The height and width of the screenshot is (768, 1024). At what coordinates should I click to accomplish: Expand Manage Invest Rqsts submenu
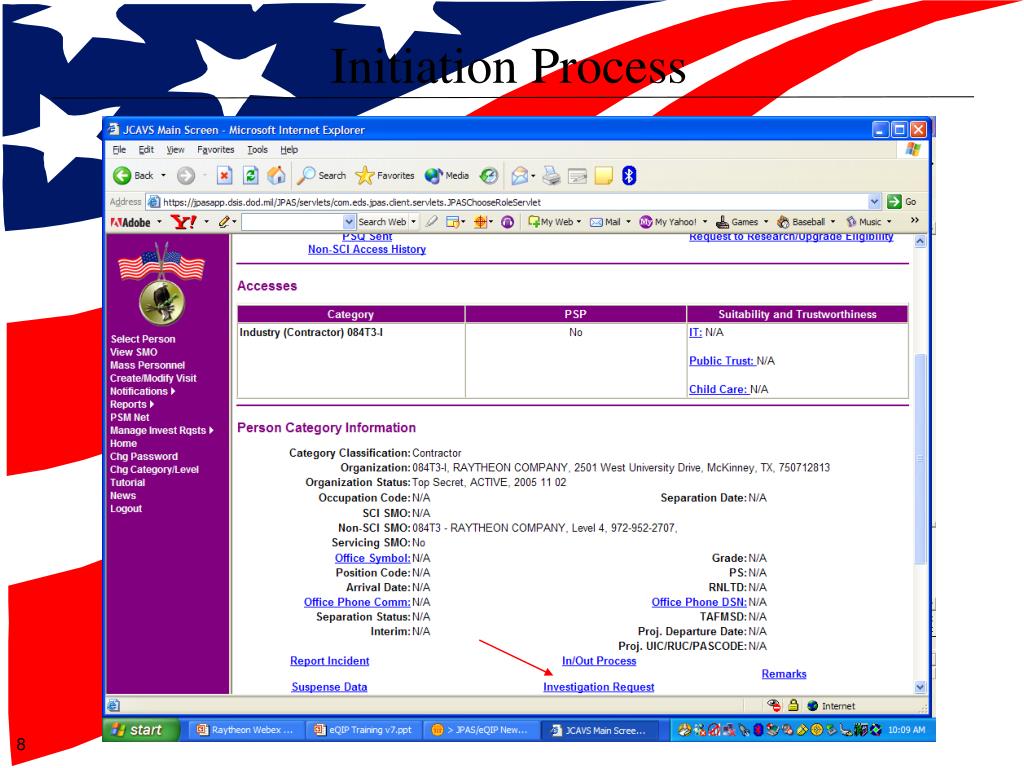(x=161, y=430)
